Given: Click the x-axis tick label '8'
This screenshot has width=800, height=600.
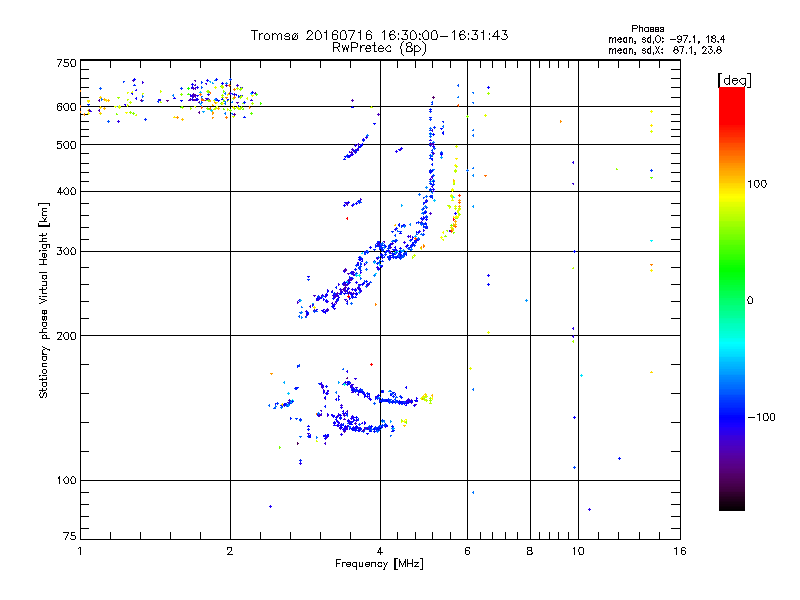Looking at the screenshot, I should click(530, 551).
